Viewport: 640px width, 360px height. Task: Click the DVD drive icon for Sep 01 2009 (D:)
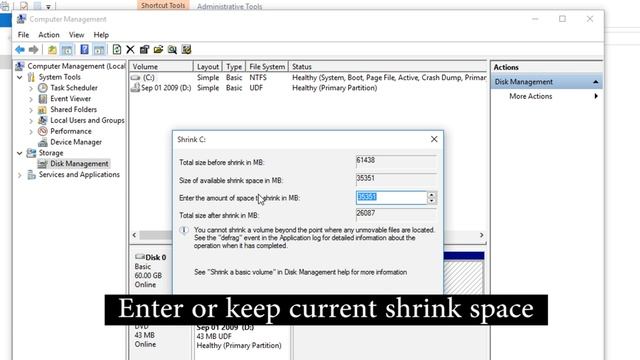pos(136,88)
